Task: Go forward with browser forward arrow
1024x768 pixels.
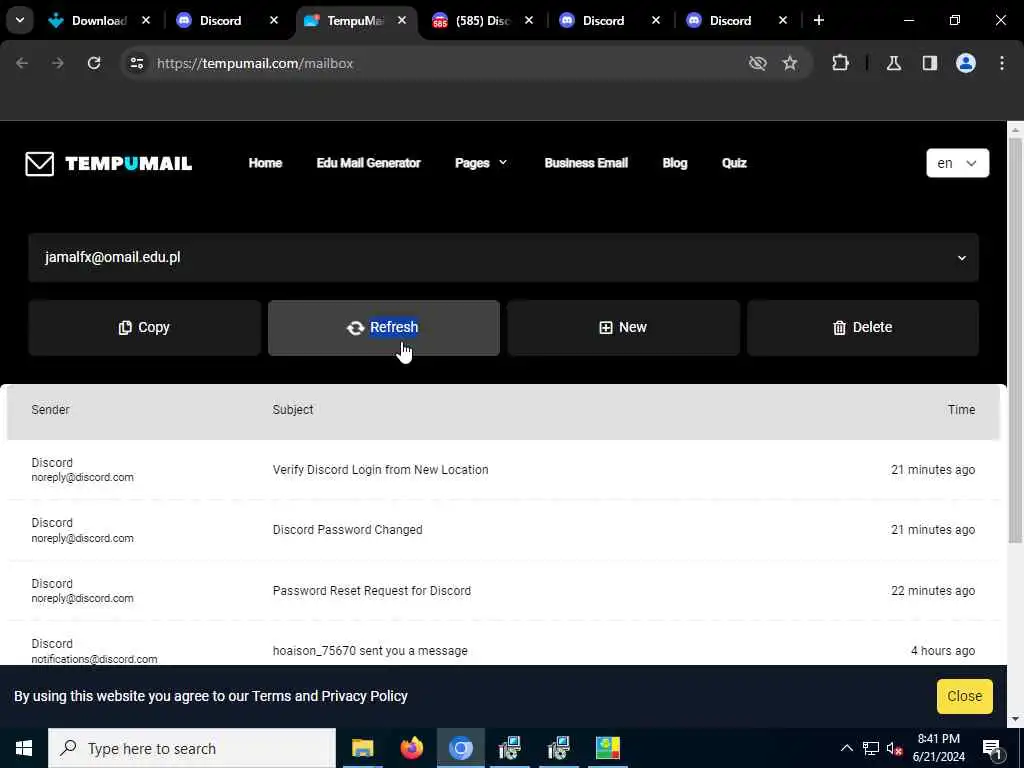Action: tap(58, 63)
